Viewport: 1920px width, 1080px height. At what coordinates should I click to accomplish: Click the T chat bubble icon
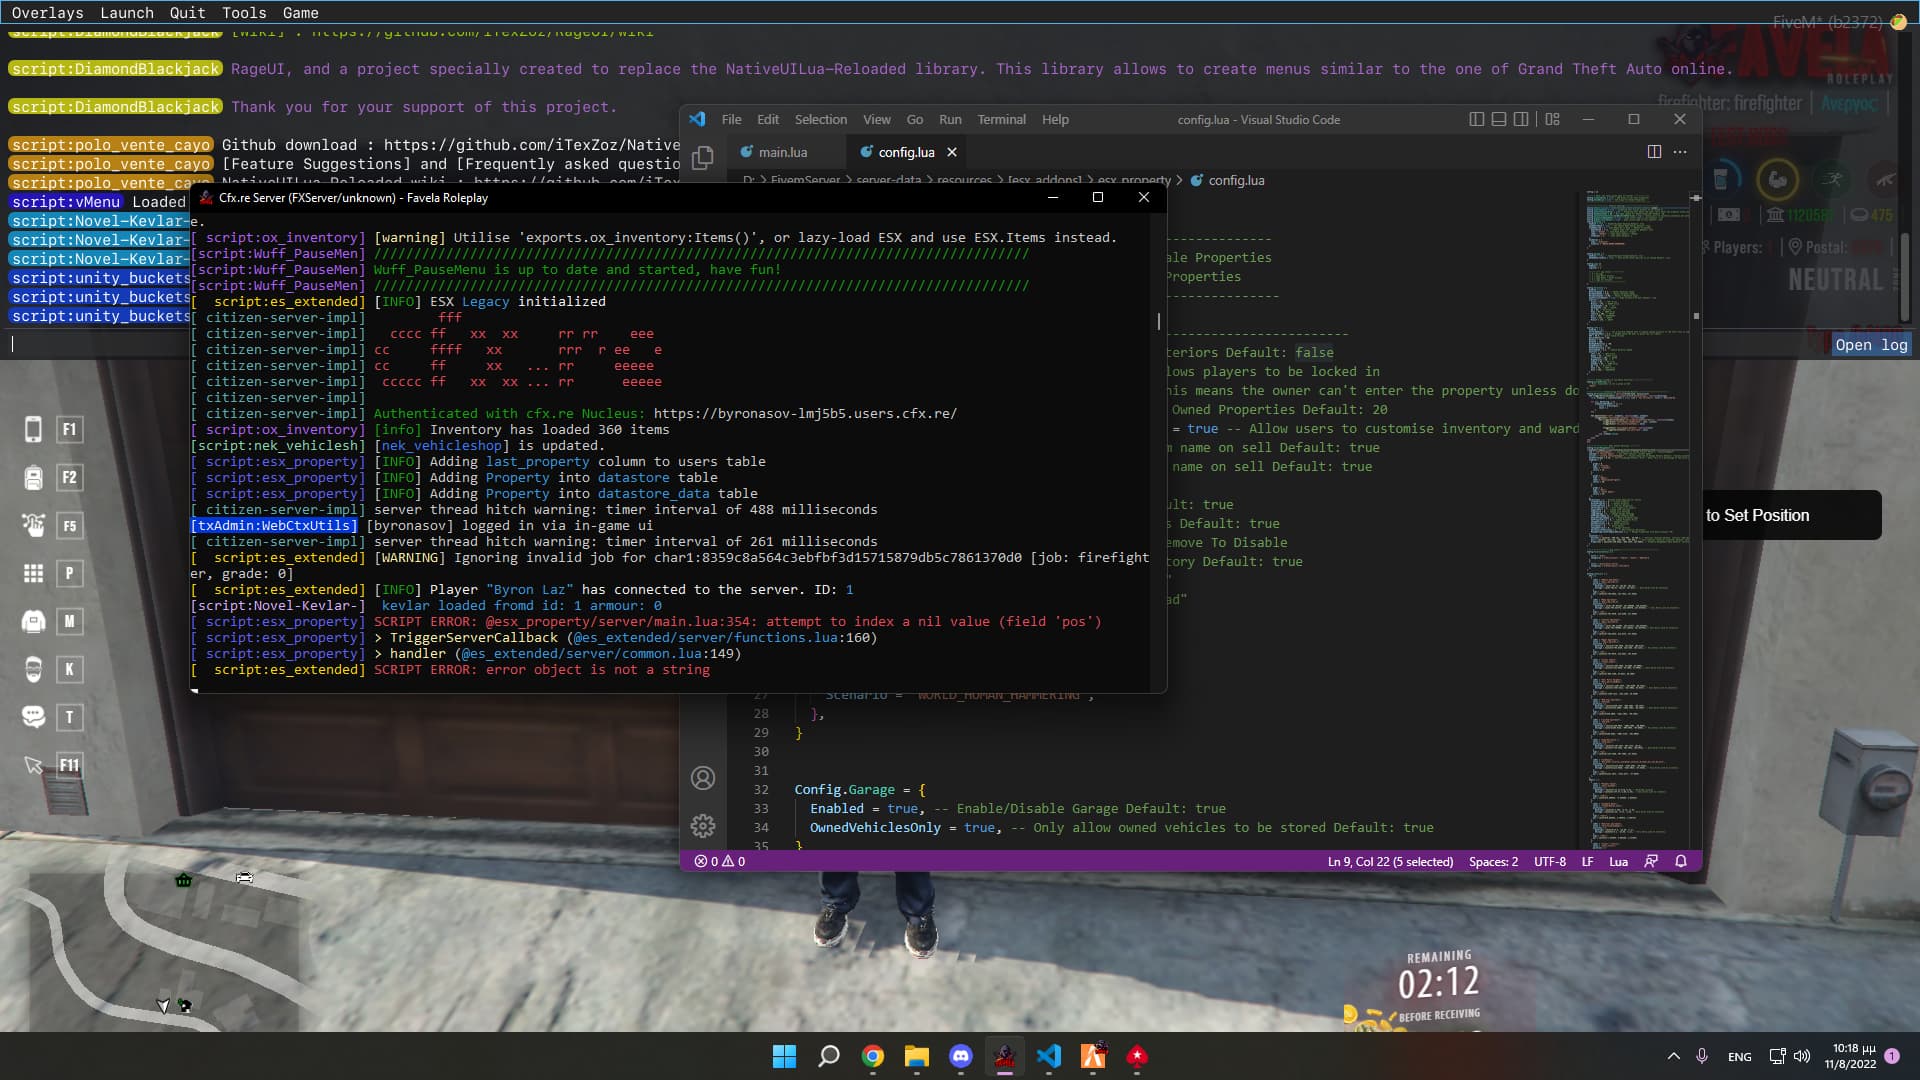coord(33,717)
